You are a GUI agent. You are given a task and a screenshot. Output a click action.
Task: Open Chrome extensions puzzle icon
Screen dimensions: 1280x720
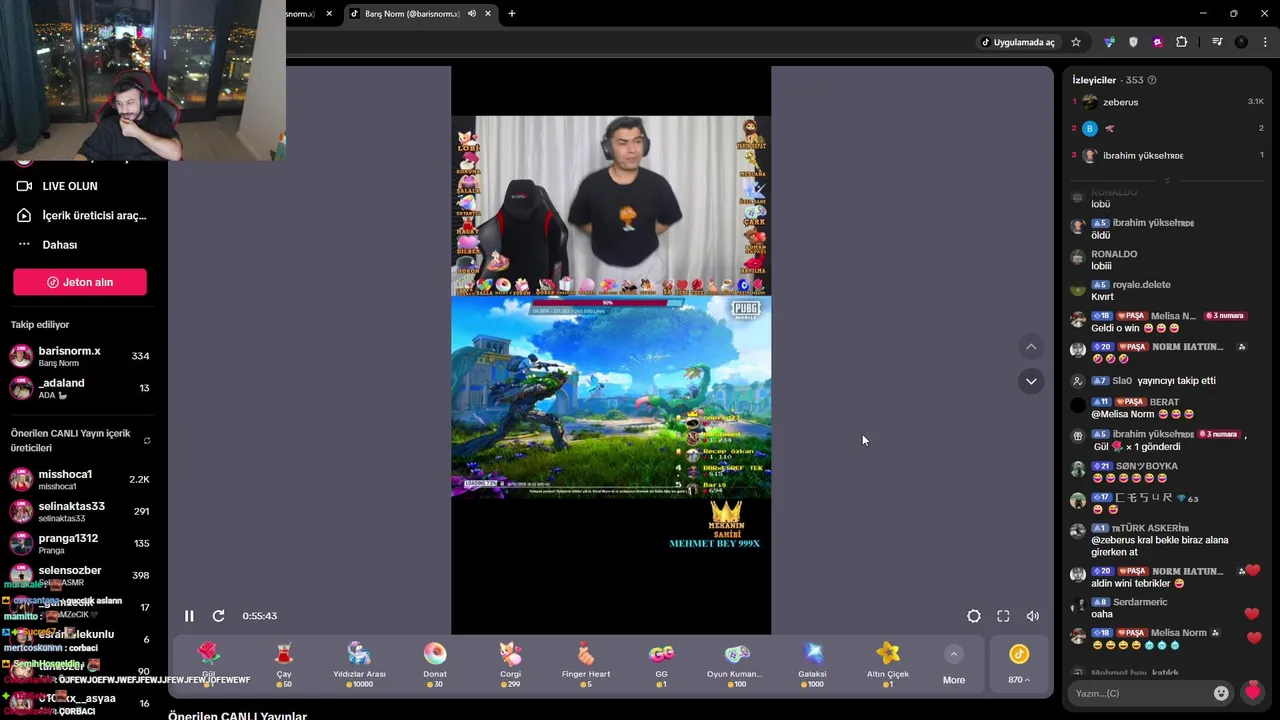pyautogui.click(x=1181, y=42)
